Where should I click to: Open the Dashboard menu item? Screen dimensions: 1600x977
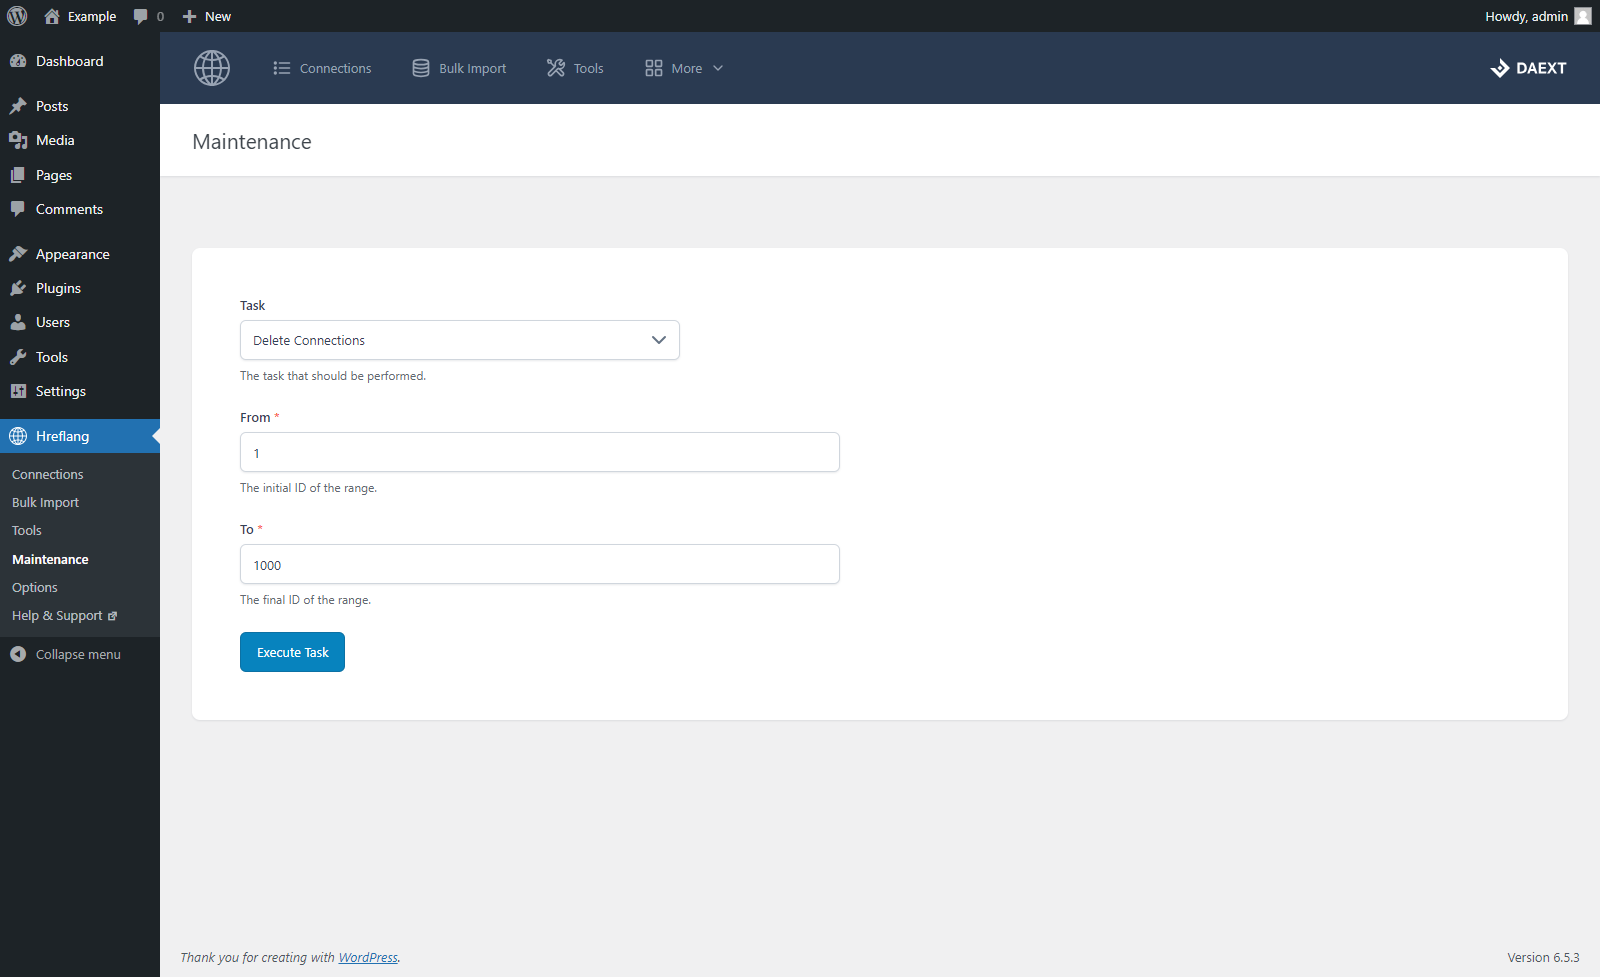point(69,61)
